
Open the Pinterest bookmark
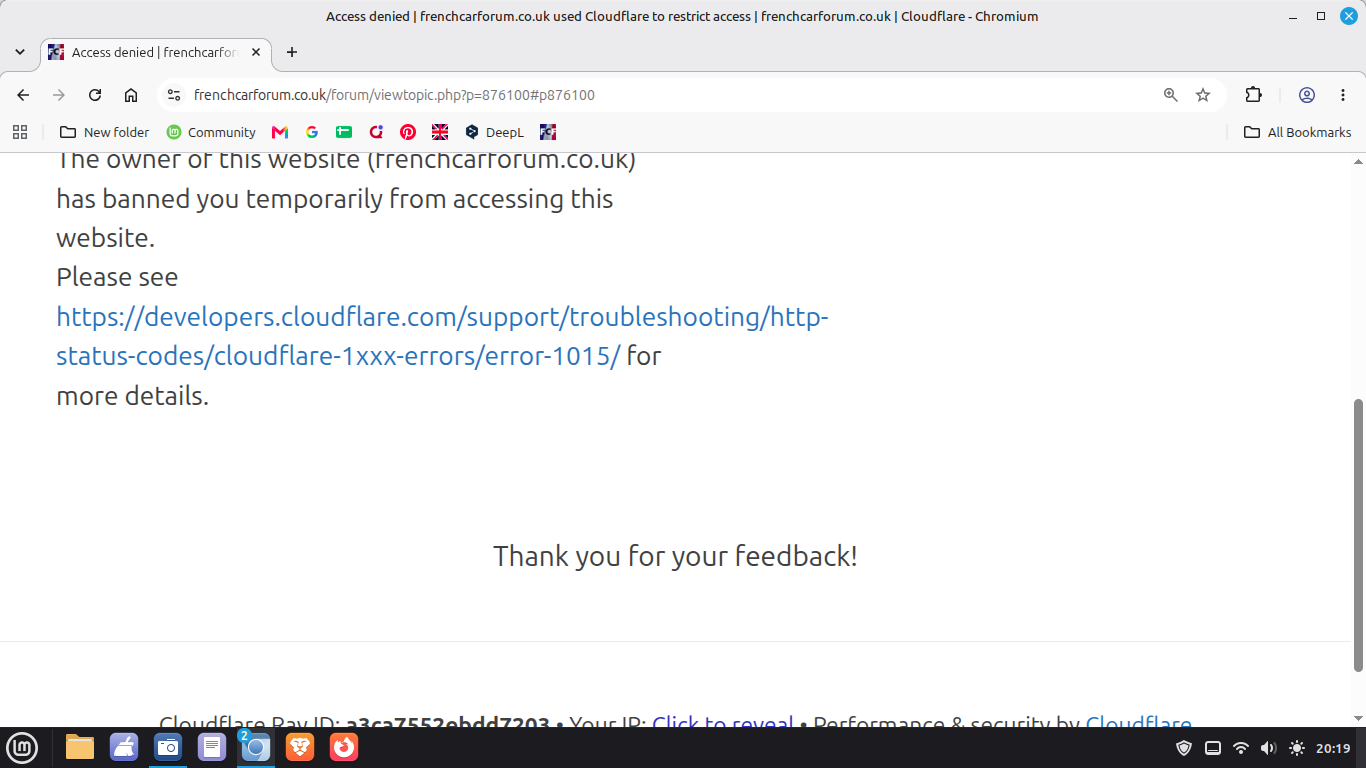click(408, 132)
